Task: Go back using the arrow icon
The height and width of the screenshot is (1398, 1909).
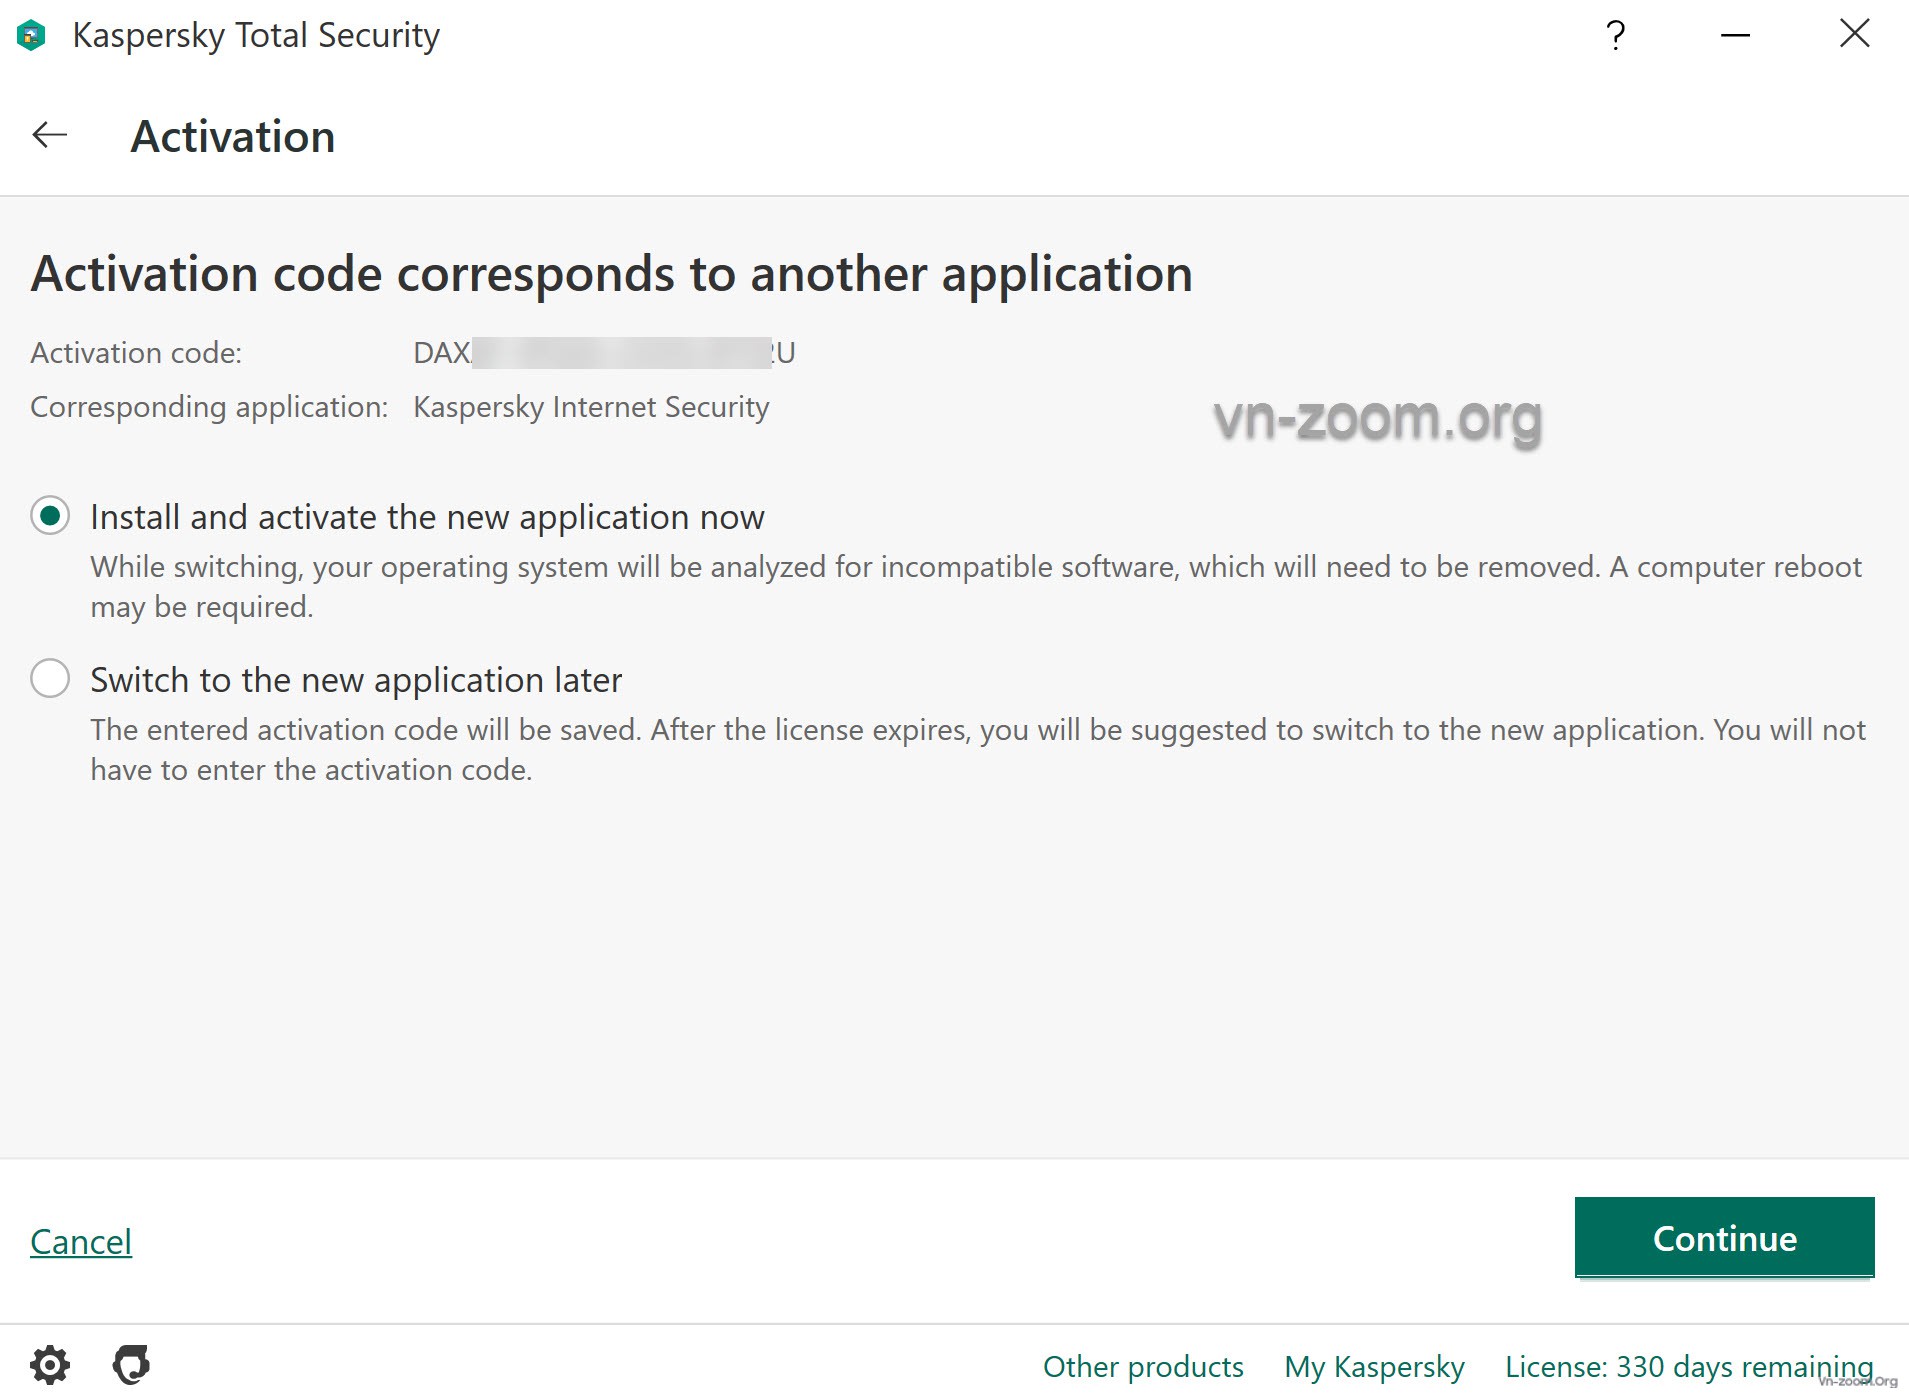Action: [x=49, y=135]
